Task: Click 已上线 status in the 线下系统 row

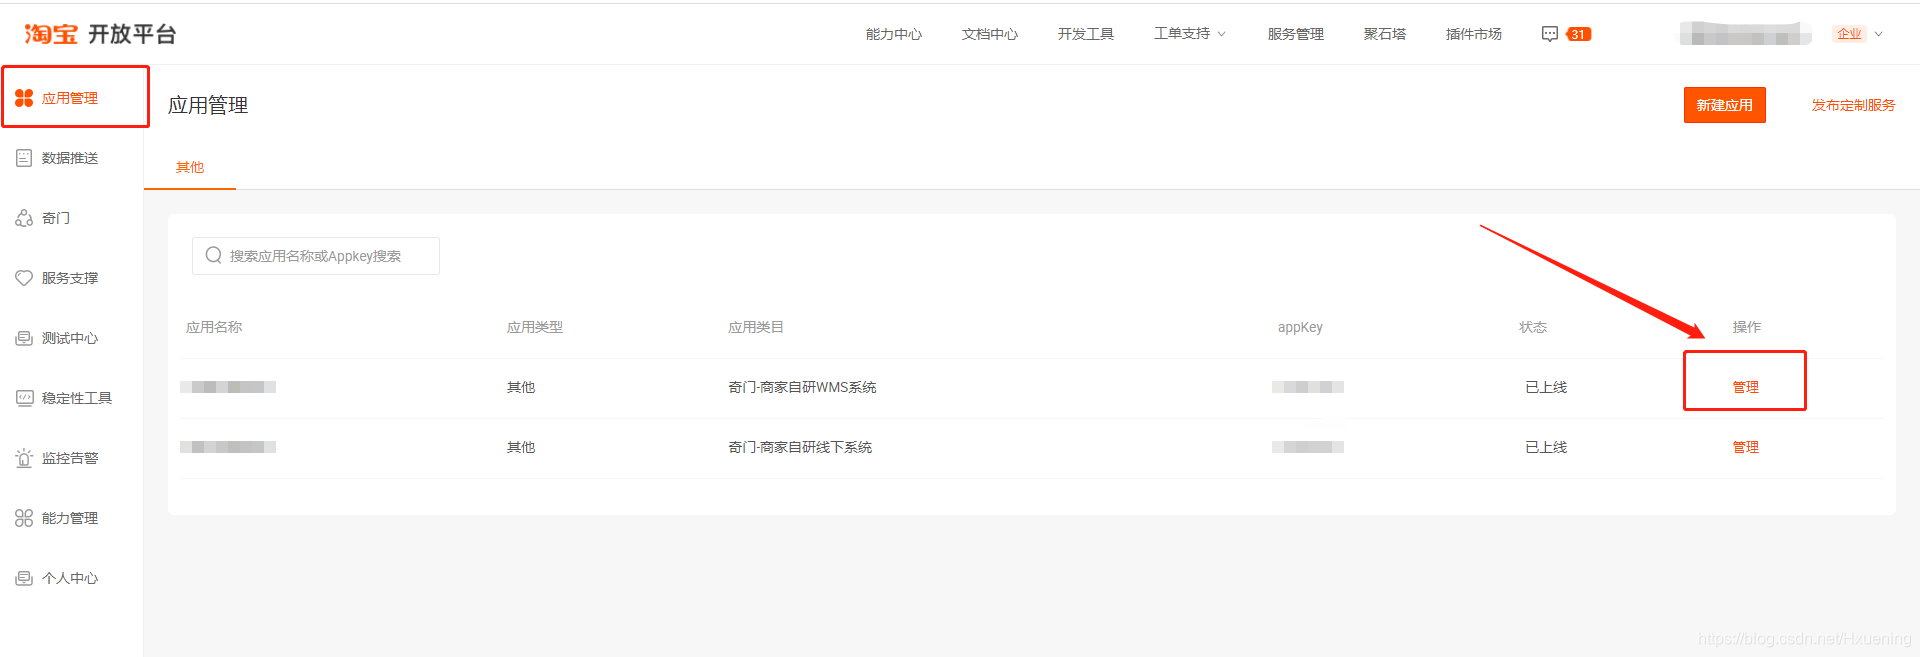Action: coord(1546,447)
